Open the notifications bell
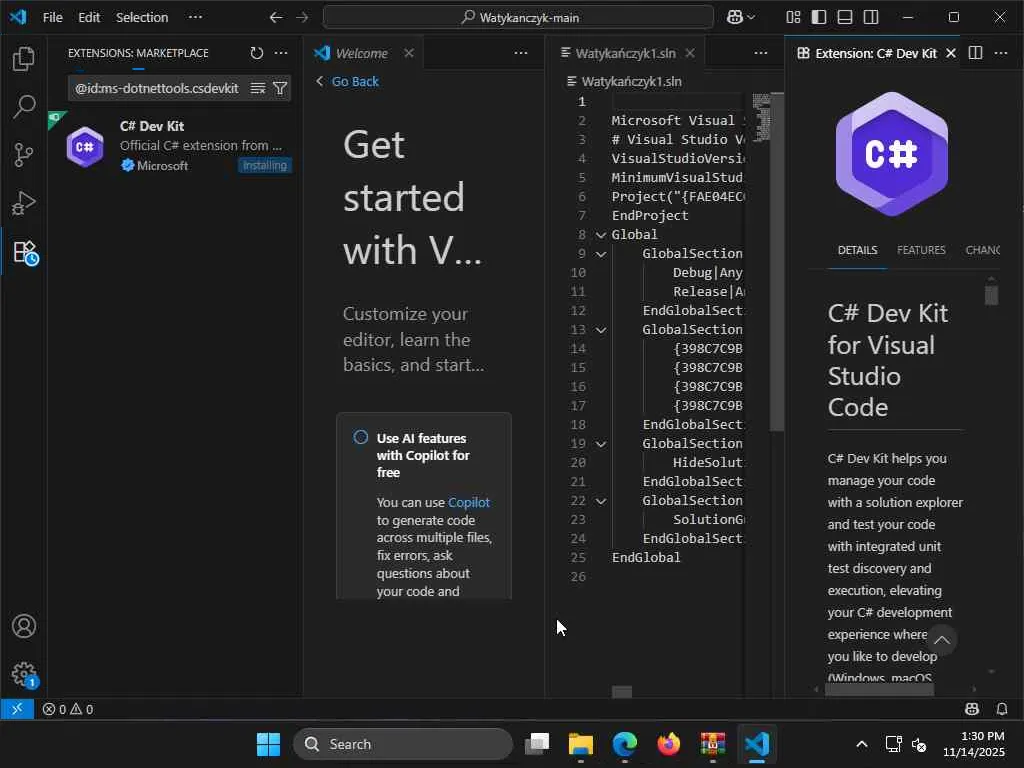This screenshot has height=768, width=1024. tap(1002, 709)
